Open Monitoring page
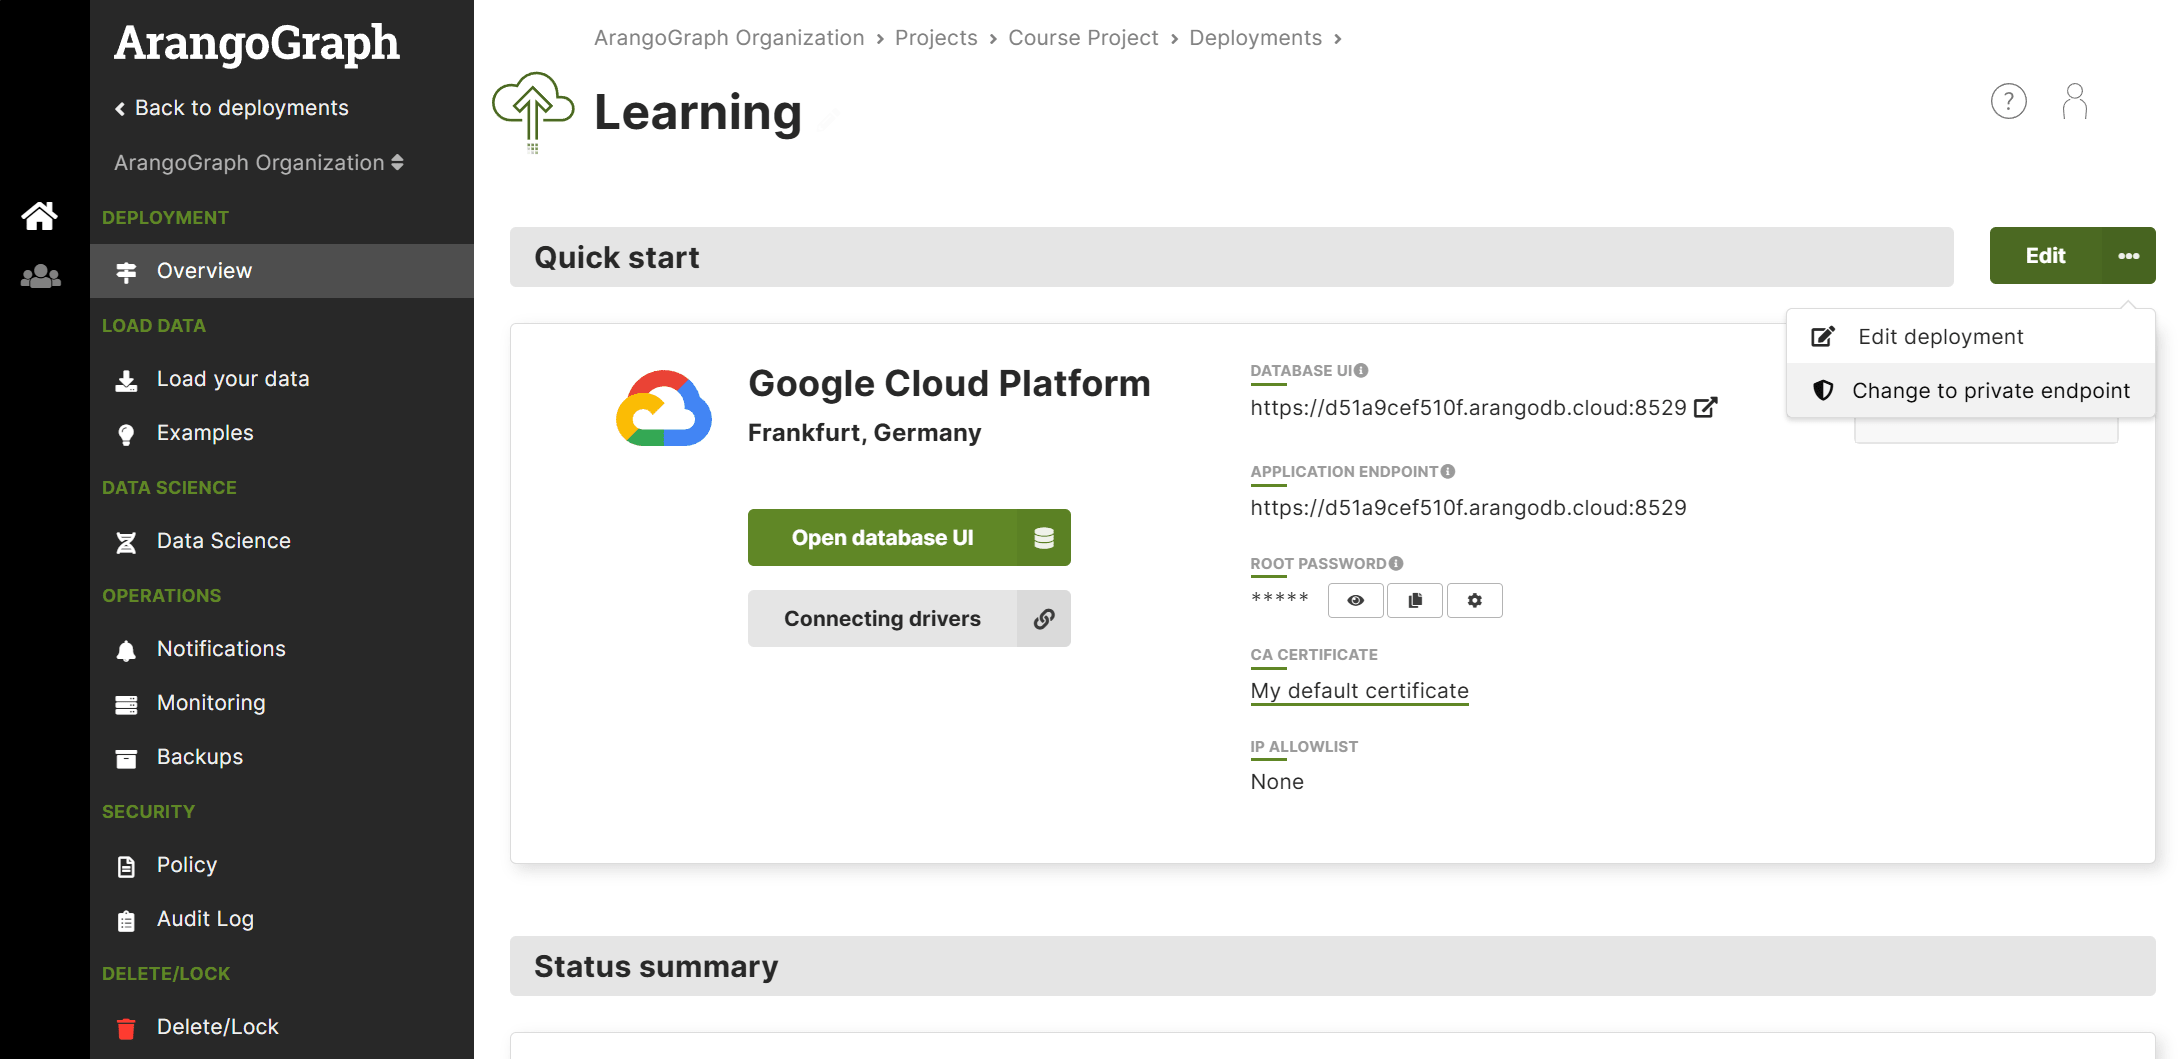The width and height of the screenshot is (2182, 1059). click(x=282, y=703)
